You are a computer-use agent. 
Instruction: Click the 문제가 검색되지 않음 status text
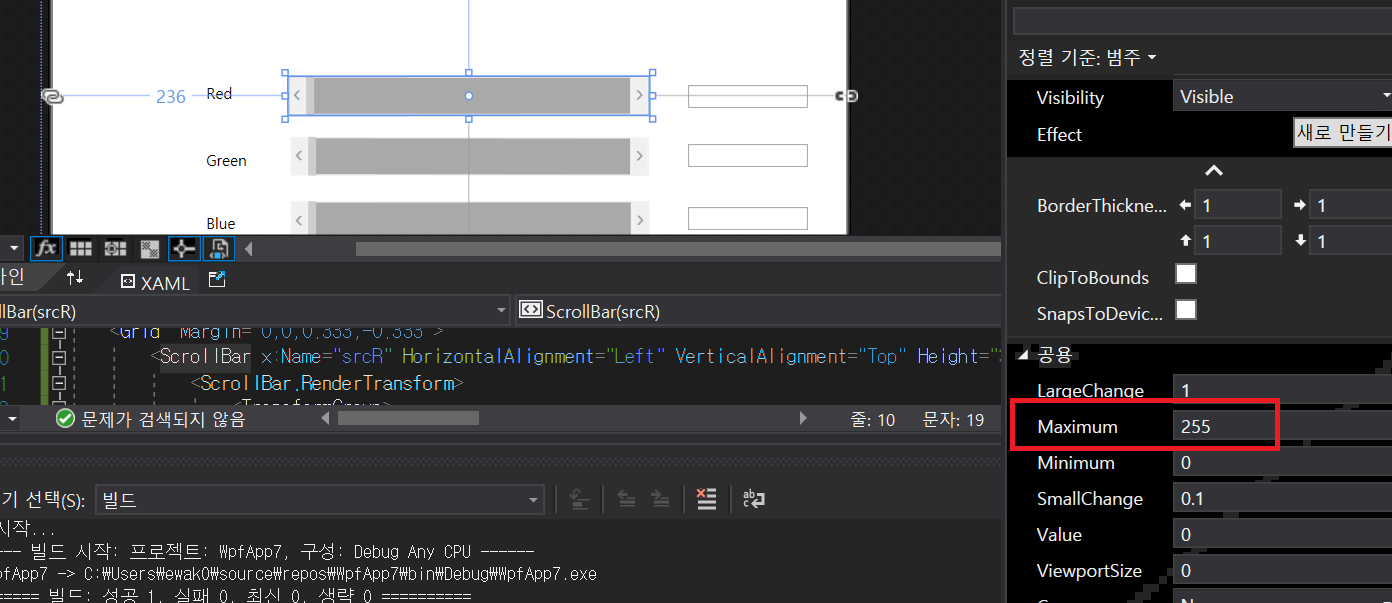(x=163, y=419)
